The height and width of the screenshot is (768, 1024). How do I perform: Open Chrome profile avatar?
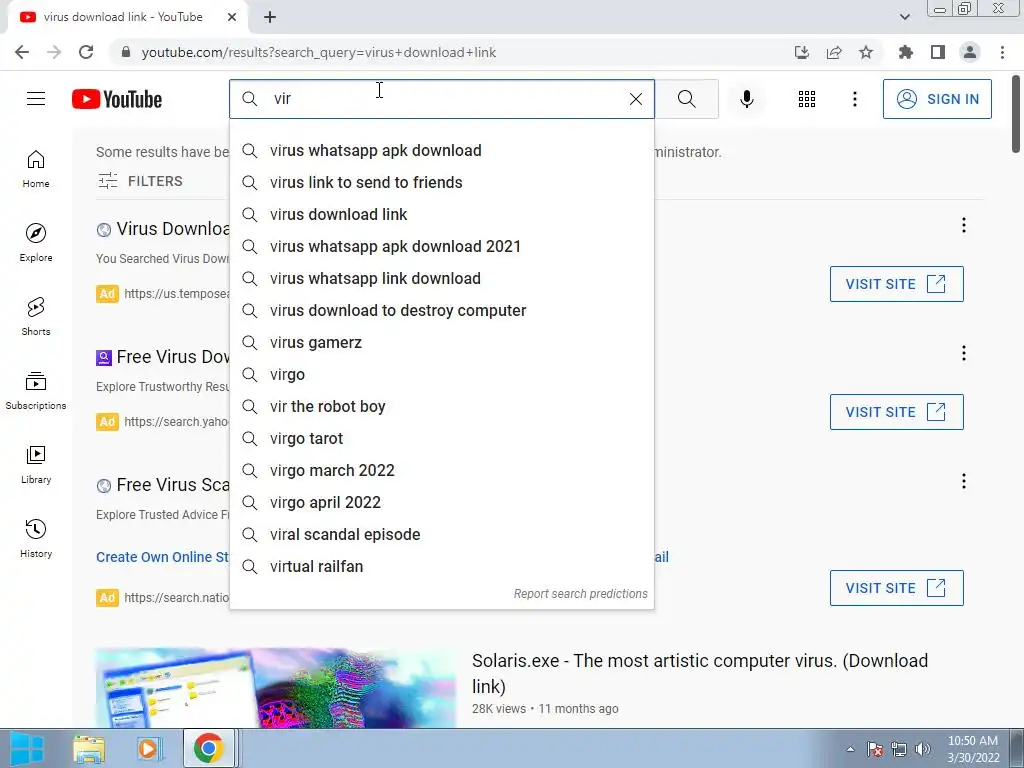point(970,52)
